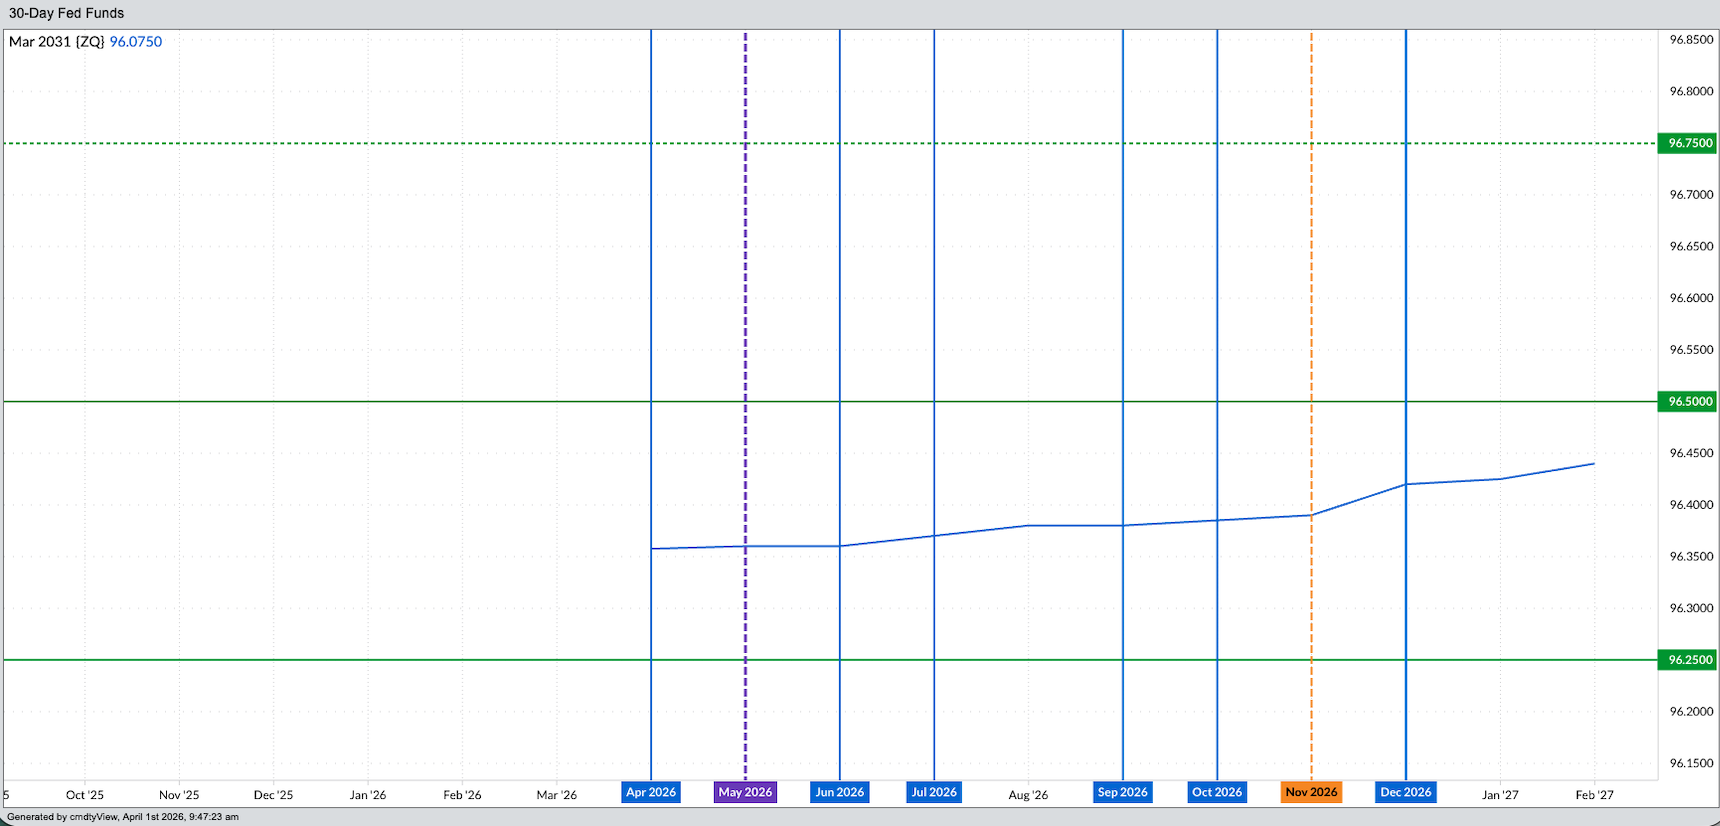The image size is (1720, 826).
Task: Select the green 96.5000 price level tag
Action: (x=1690, y=401)
